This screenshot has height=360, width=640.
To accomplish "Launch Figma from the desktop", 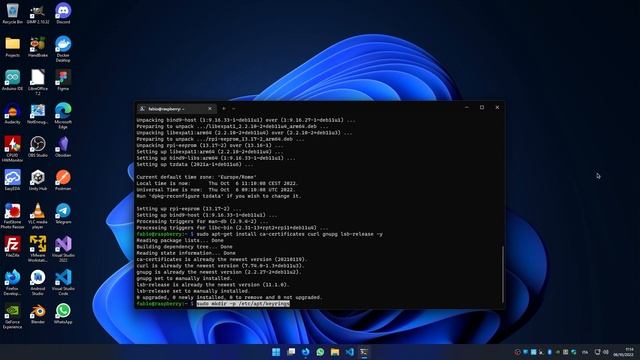I will coord(63,80).
